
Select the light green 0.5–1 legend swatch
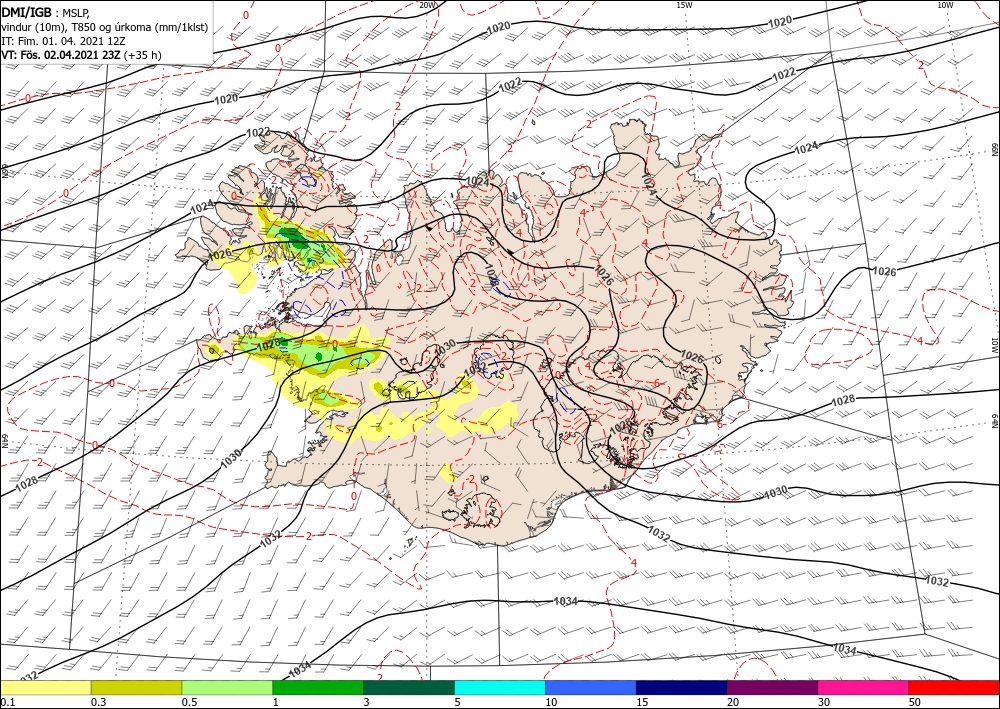click(x=227, y=687)
